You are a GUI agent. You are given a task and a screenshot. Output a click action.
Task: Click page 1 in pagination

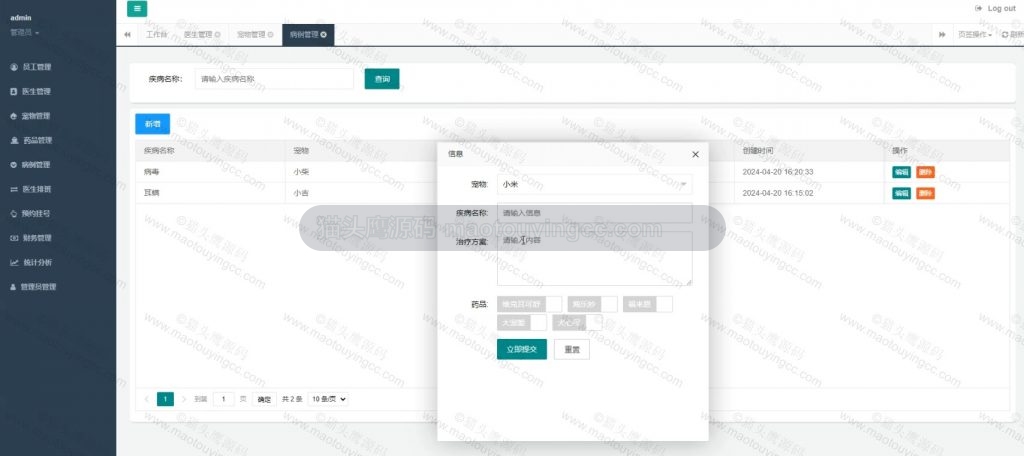(x=166, y=399)
